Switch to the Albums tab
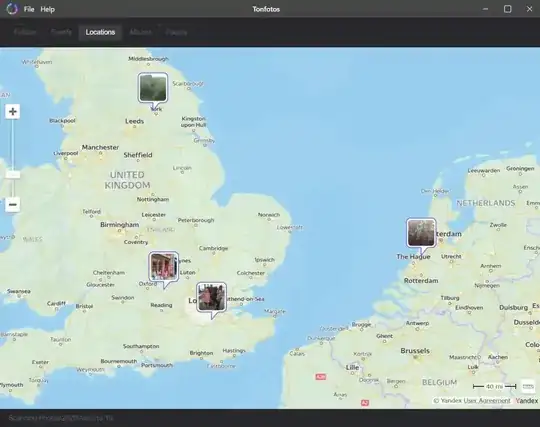 [141, 32]
